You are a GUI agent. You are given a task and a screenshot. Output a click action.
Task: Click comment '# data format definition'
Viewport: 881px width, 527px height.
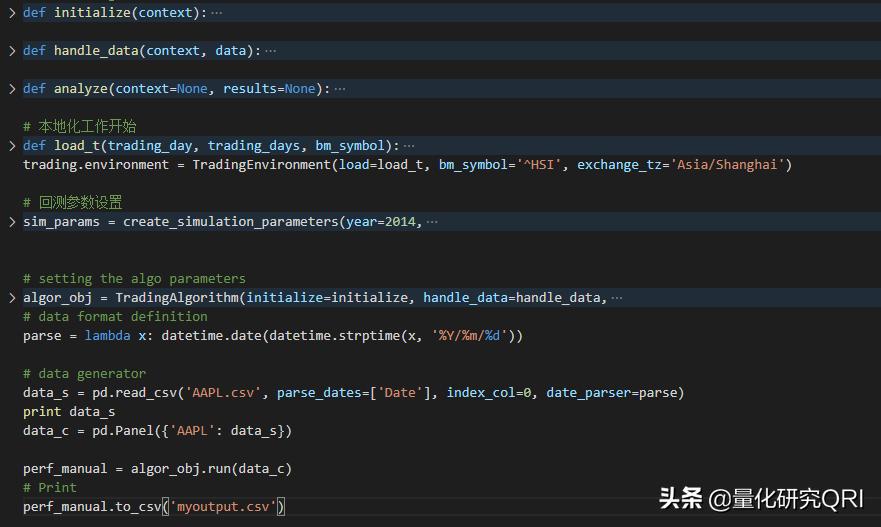point(115,316)
